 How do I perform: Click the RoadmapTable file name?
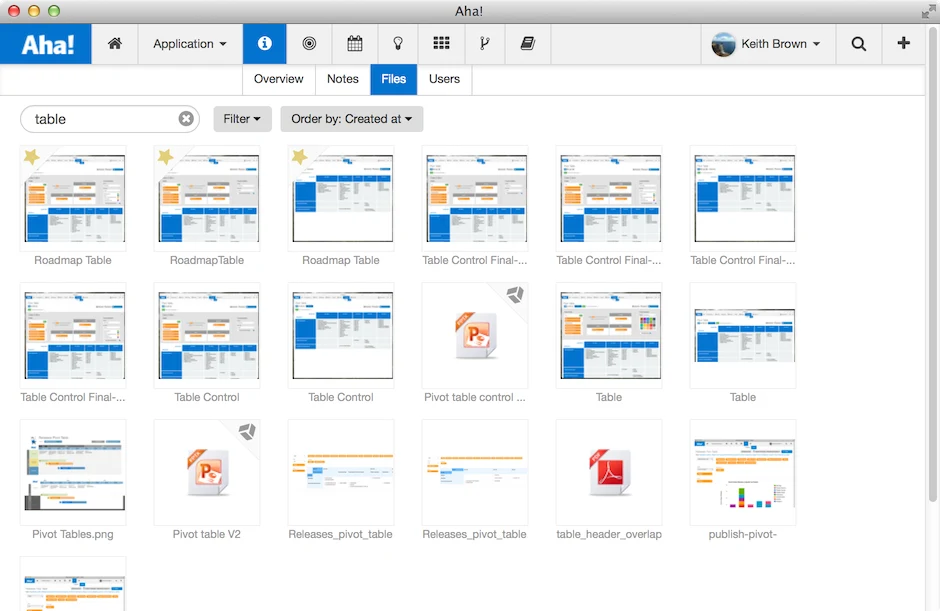point(207,260)
